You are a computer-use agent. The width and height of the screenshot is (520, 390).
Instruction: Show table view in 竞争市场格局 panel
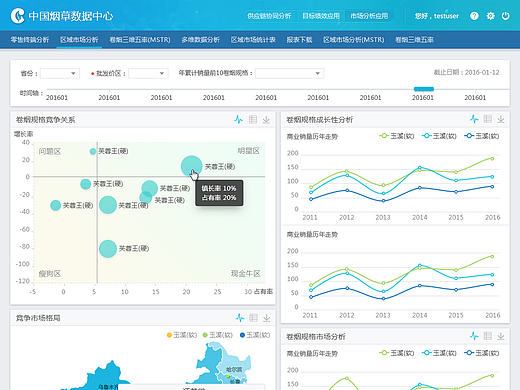coord(253,318)
